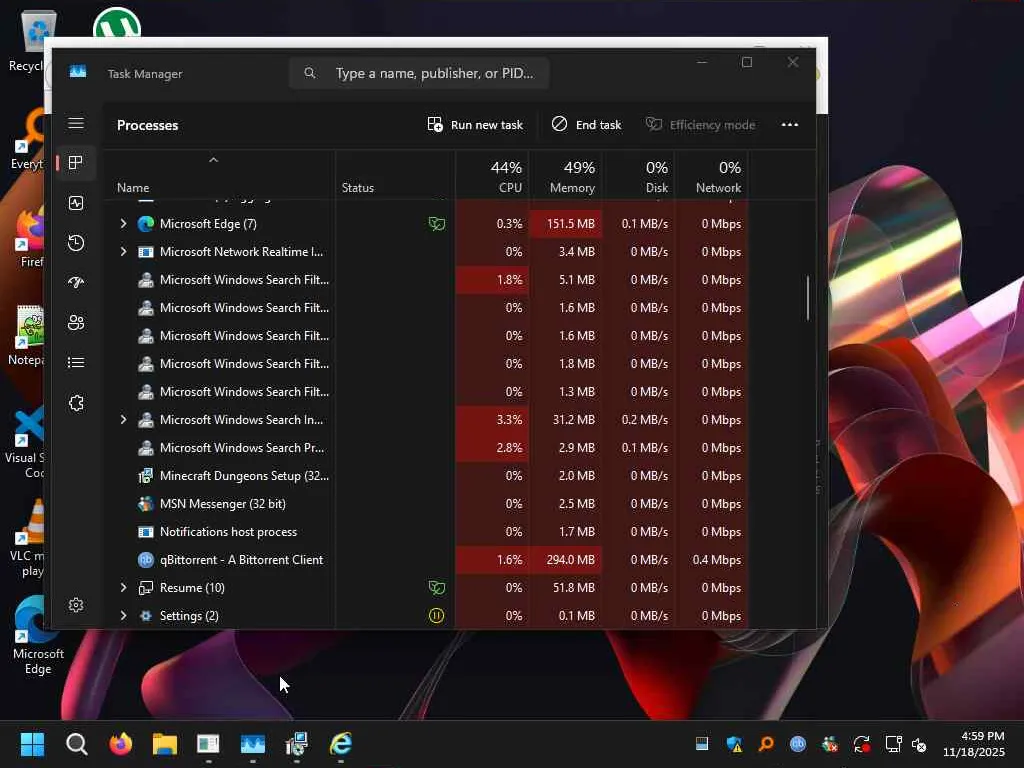Open Task Manager settings gear in sidebar
This screenshot has height=768, width=1024.
pos(76,605)
